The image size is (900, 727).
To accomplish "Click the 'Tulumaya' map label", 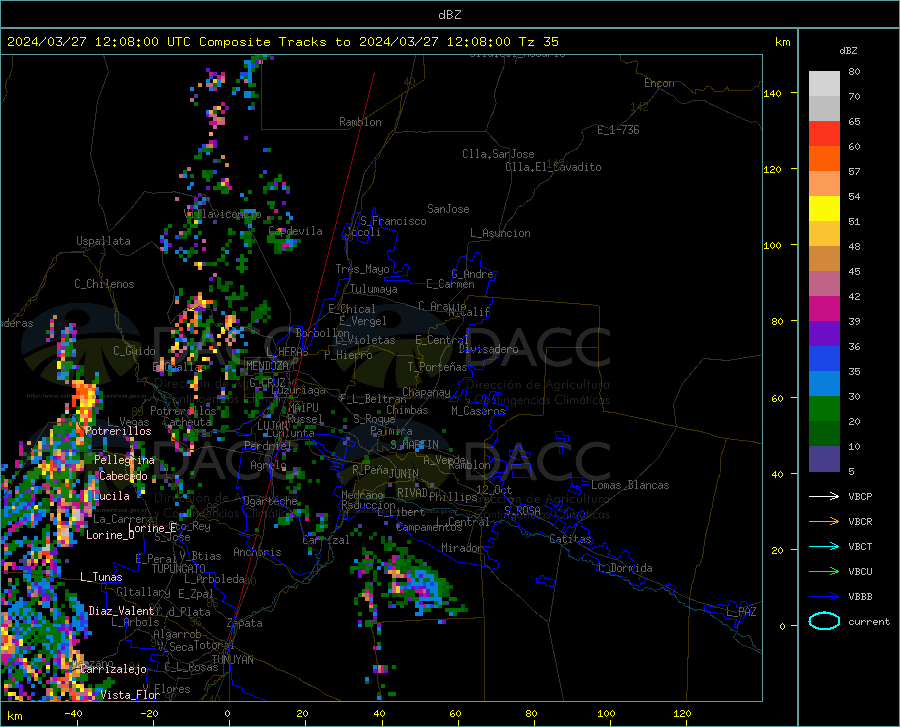I will [x=374, y=289].
